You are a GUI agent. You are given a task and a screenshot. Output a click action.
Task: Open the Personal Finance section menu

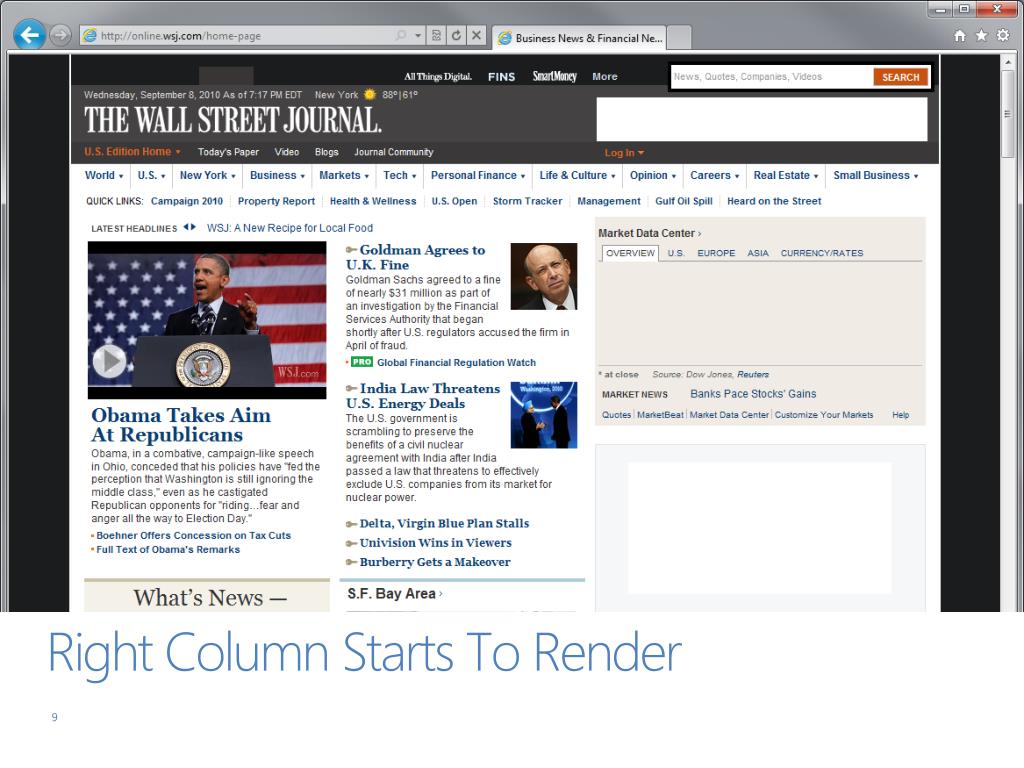[x=478, y=175]
